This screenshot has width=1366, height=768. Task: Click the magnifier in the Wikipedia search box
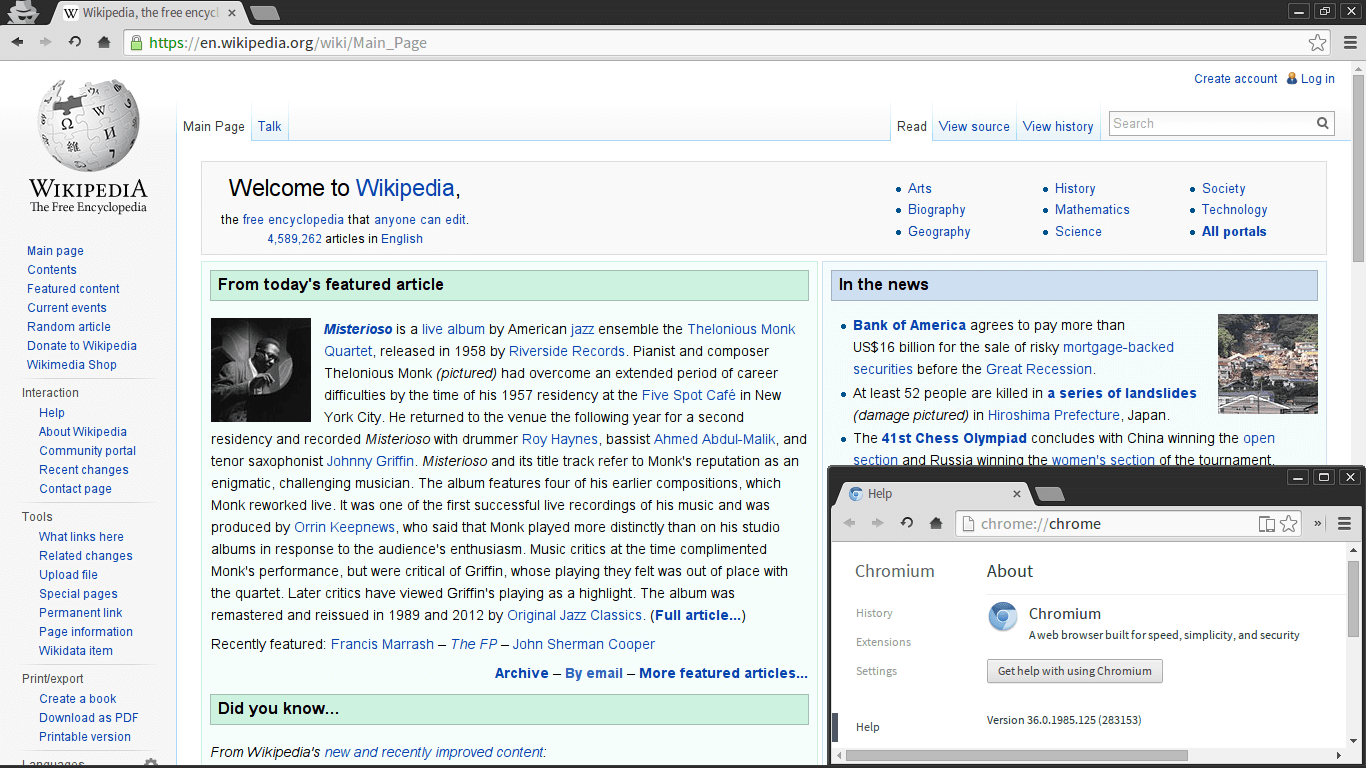[x=1323, y=124]
